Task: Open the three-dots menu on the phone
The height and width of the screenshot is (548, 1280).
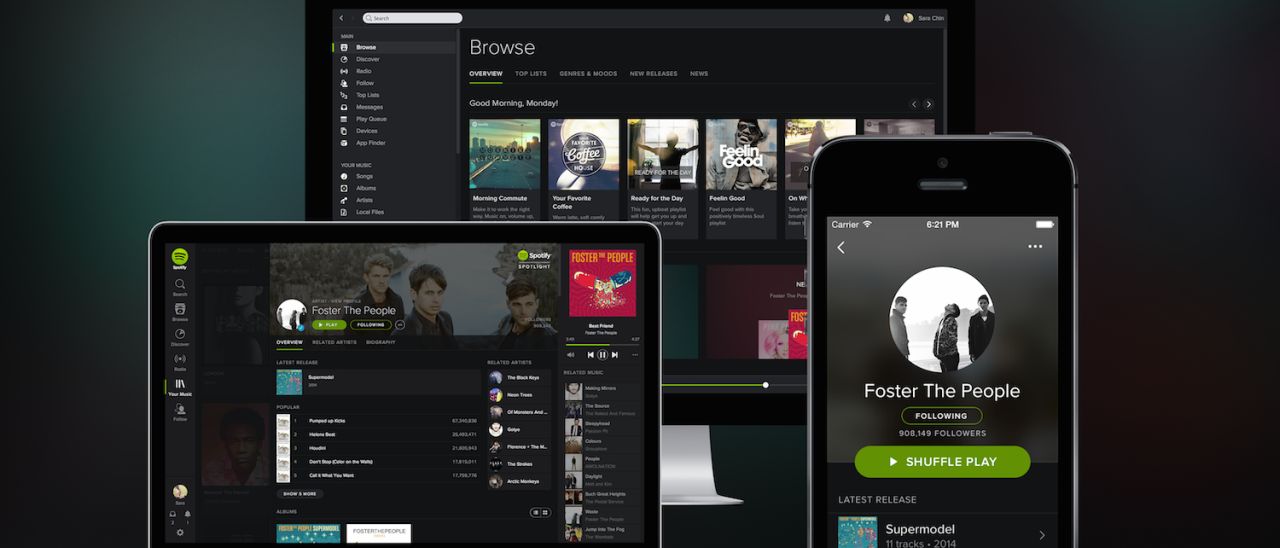Action: (x=1035, y=247)
